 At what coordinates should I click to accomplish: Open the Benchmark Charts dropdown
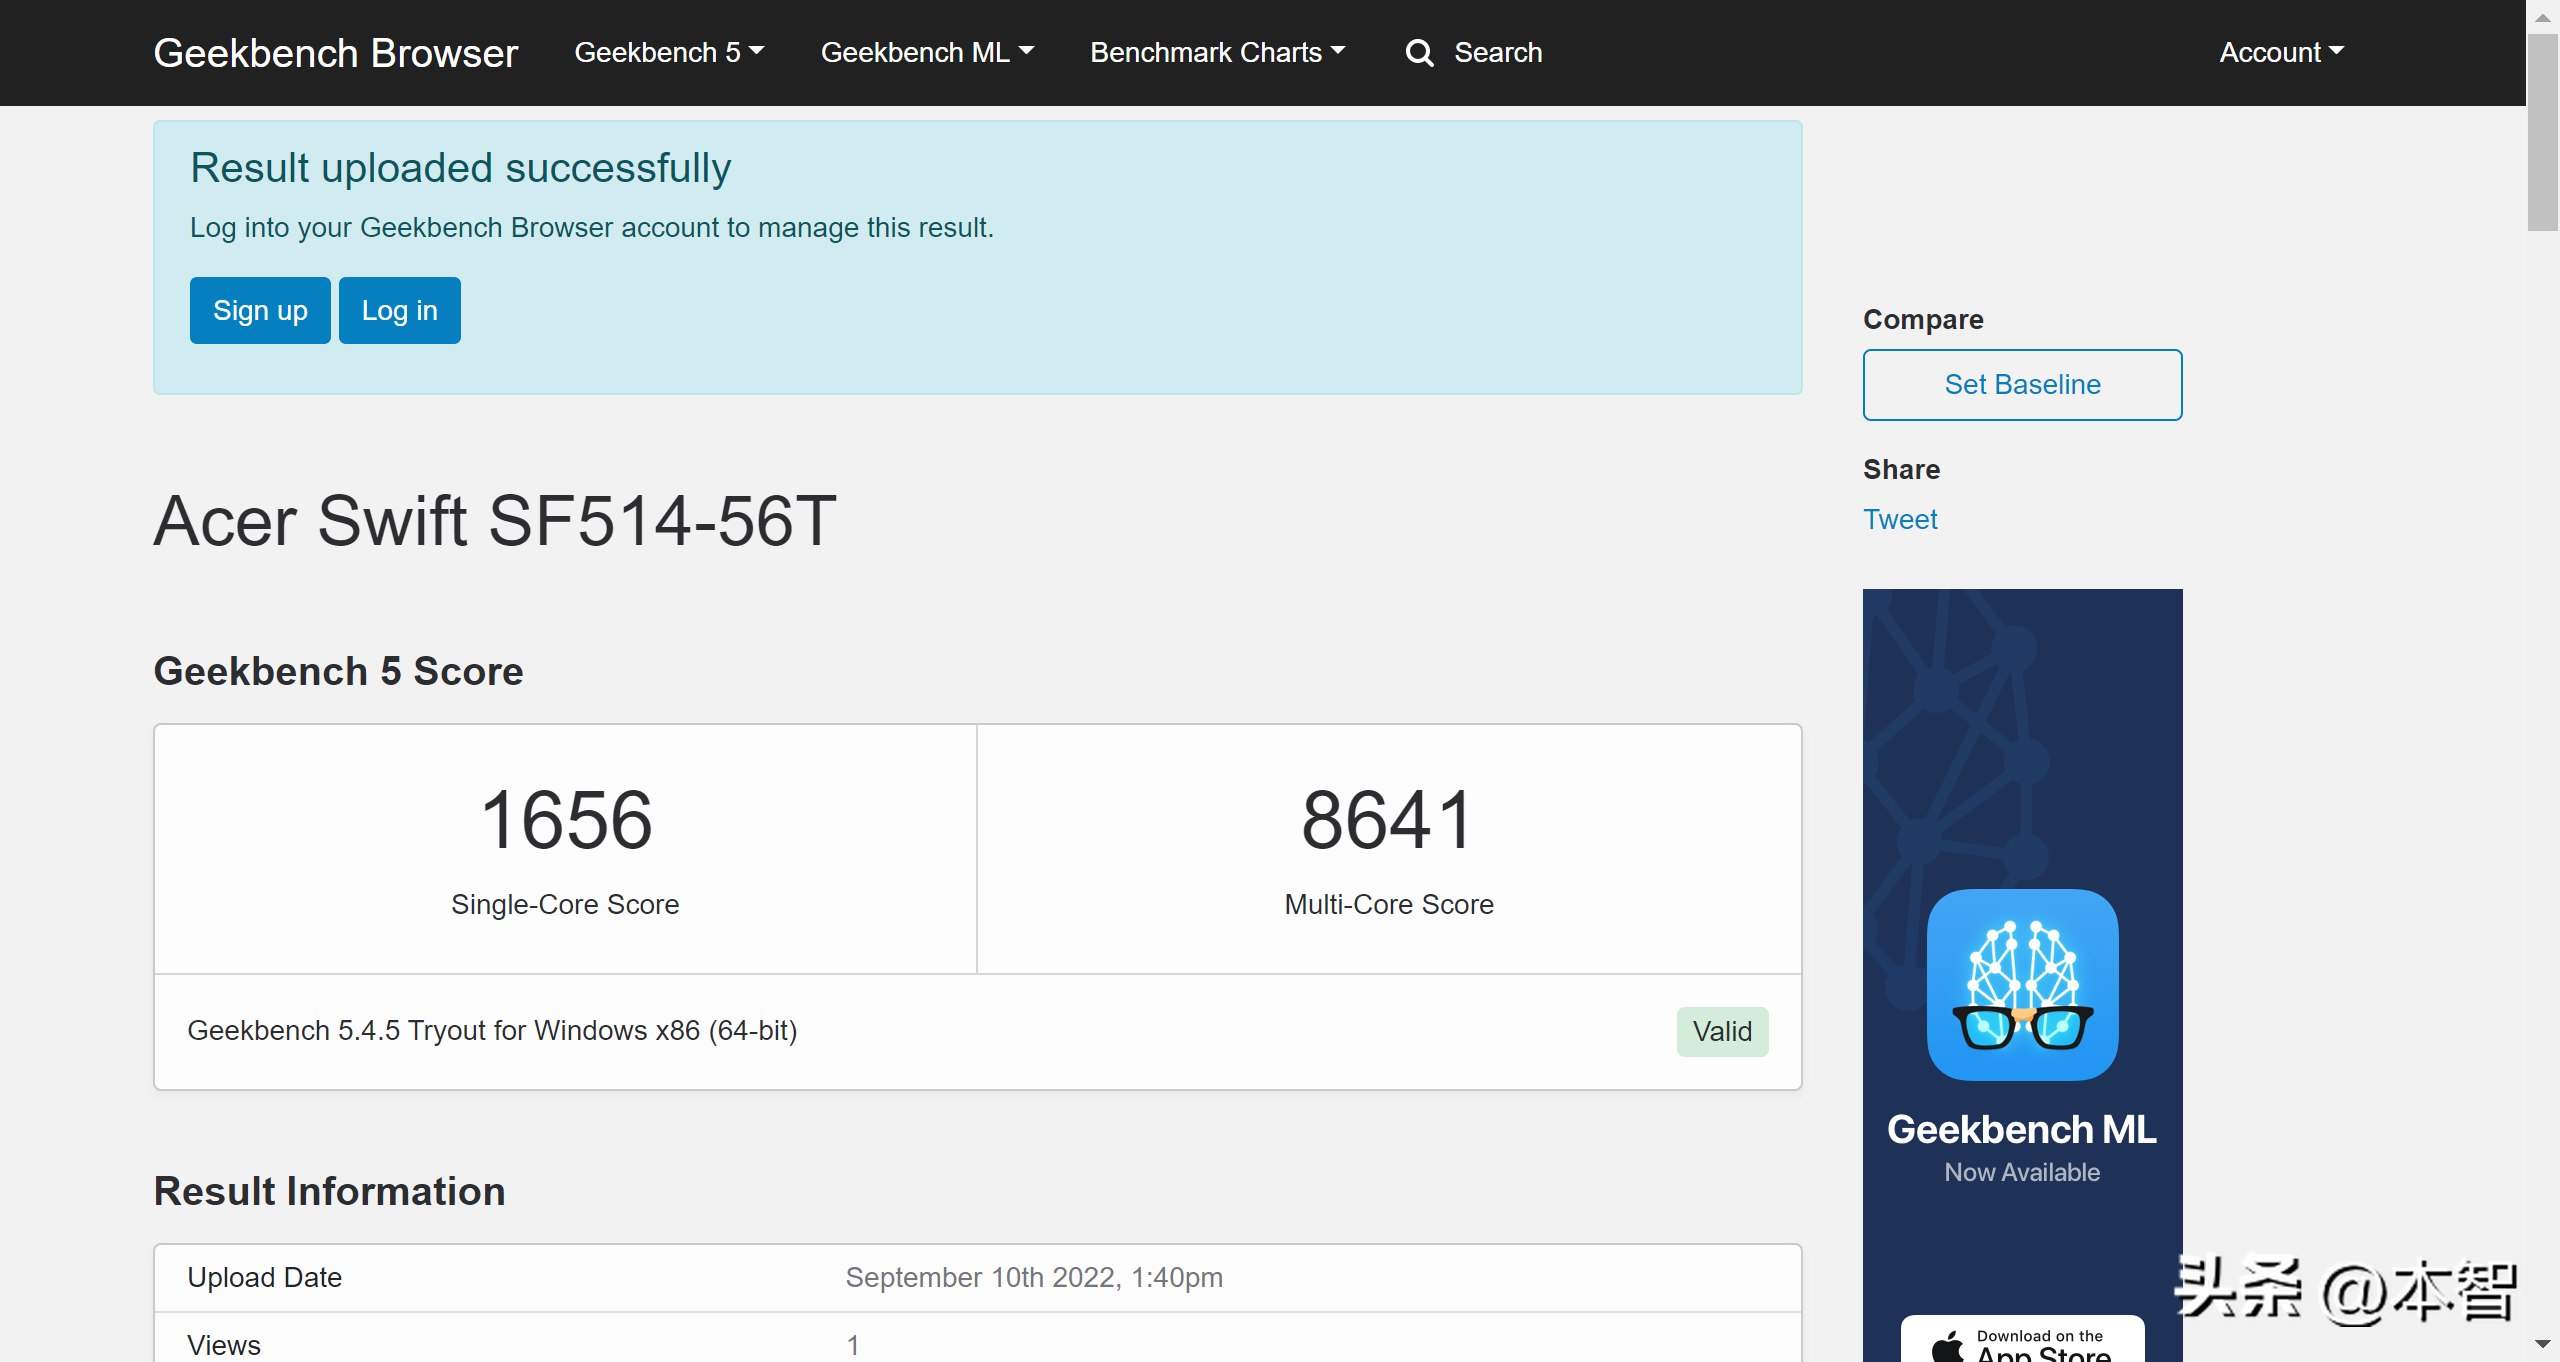1217,52
